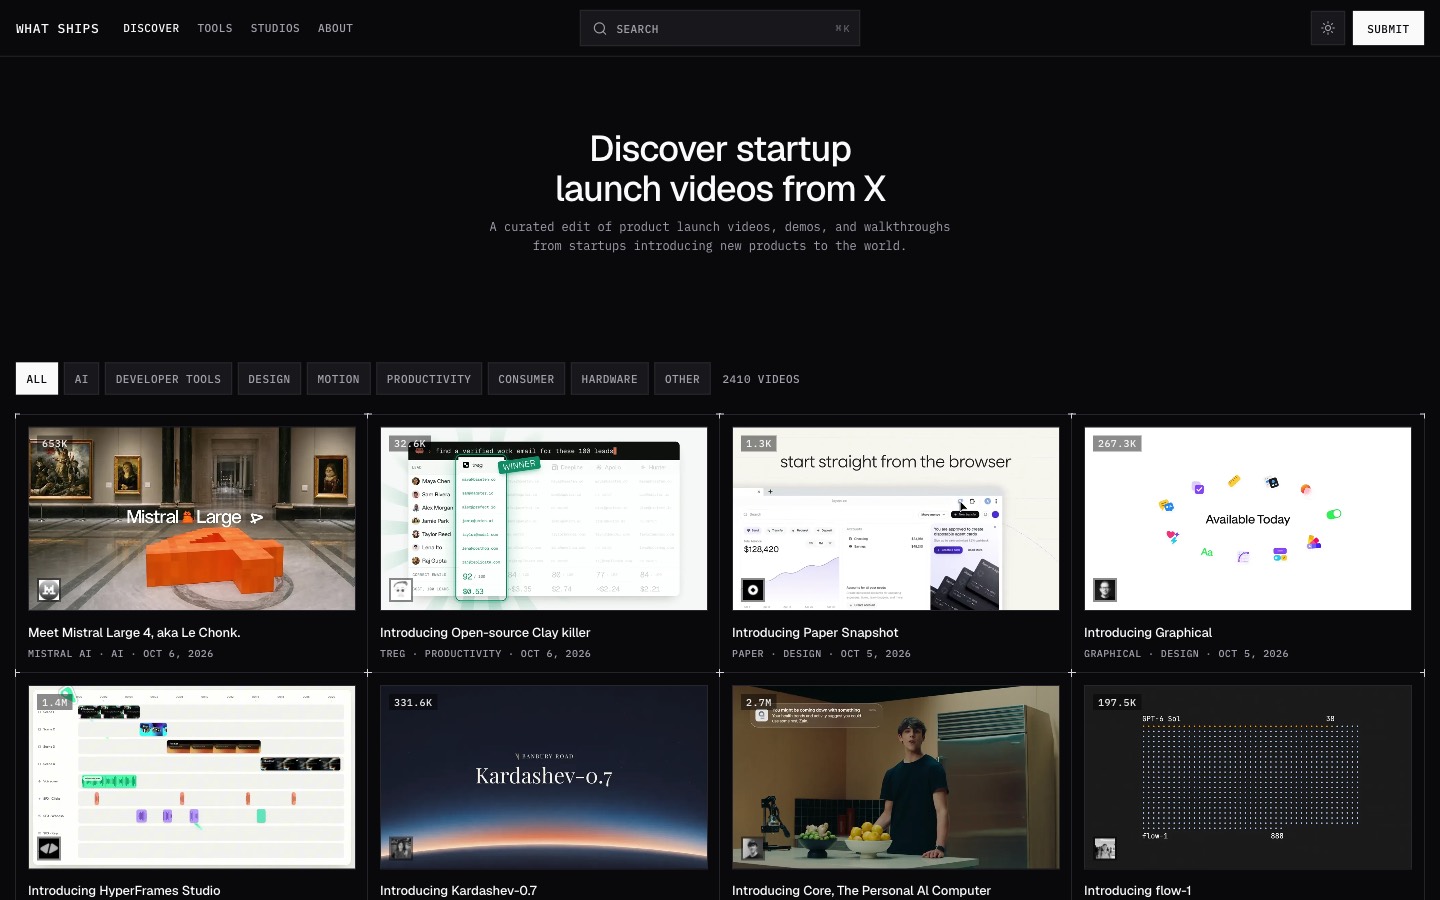Open the Studios nav item

point(275,28)
